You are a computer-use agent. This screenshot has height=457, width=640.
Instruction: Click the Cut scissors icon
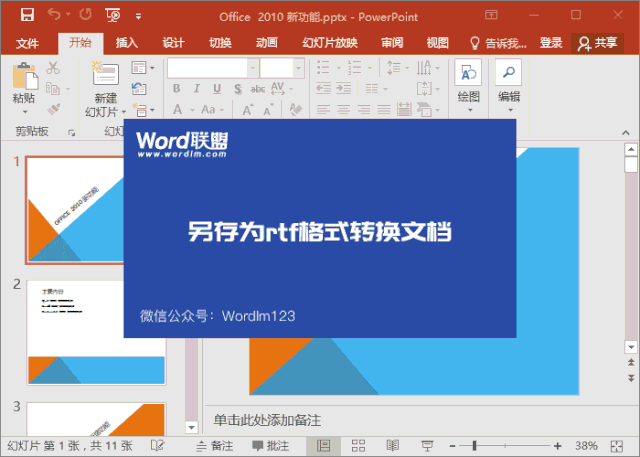[53, 67]
